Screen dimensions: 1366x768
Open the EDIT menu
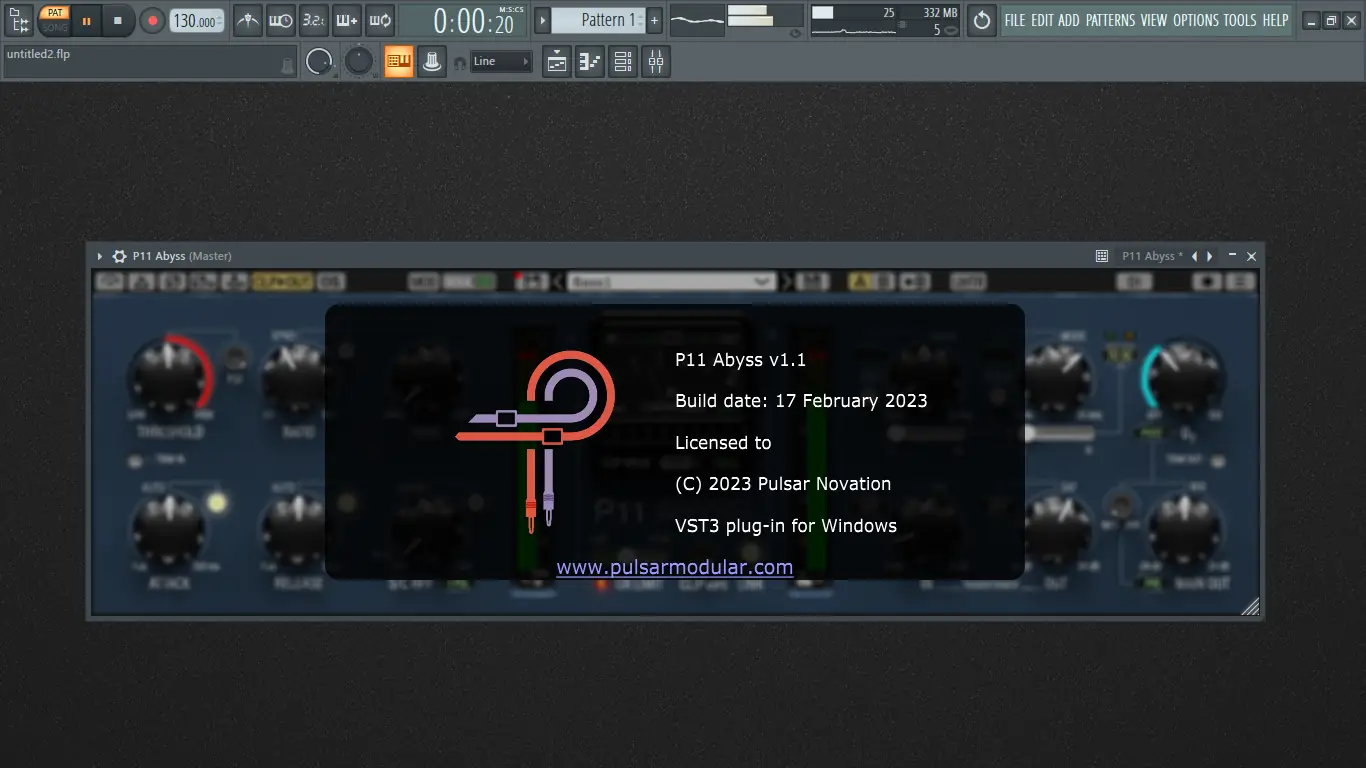tap(1043, 20)
